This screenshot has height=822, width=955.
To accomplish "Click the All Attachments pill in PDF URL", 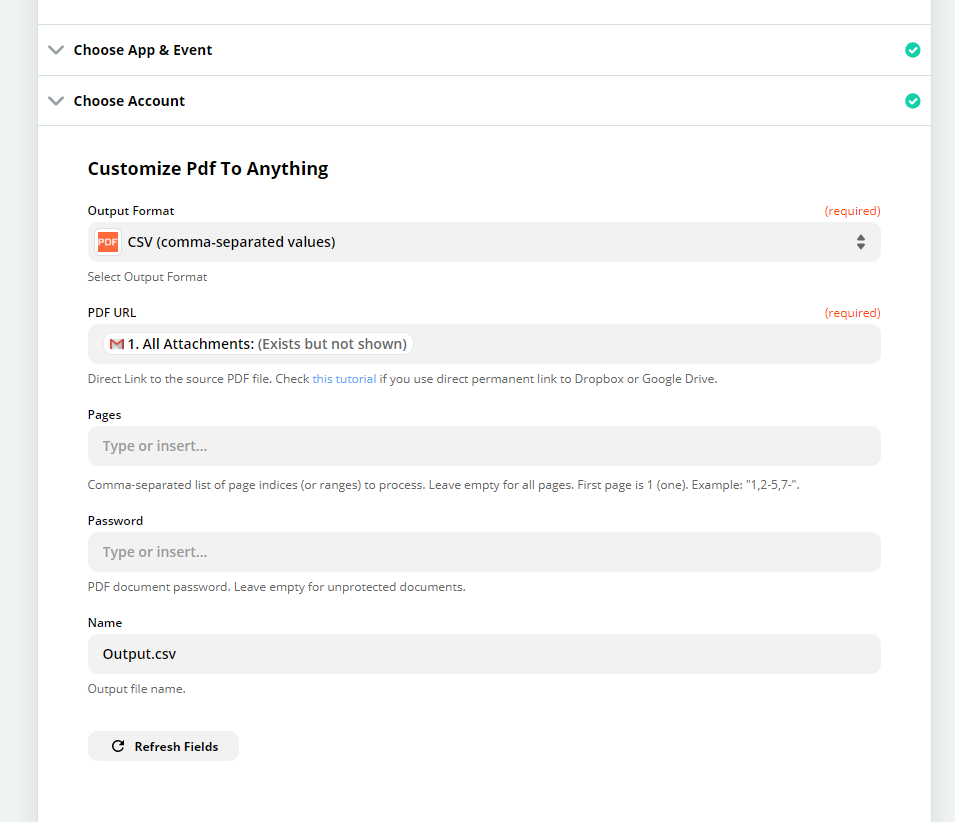I will [x=258, y=344].
